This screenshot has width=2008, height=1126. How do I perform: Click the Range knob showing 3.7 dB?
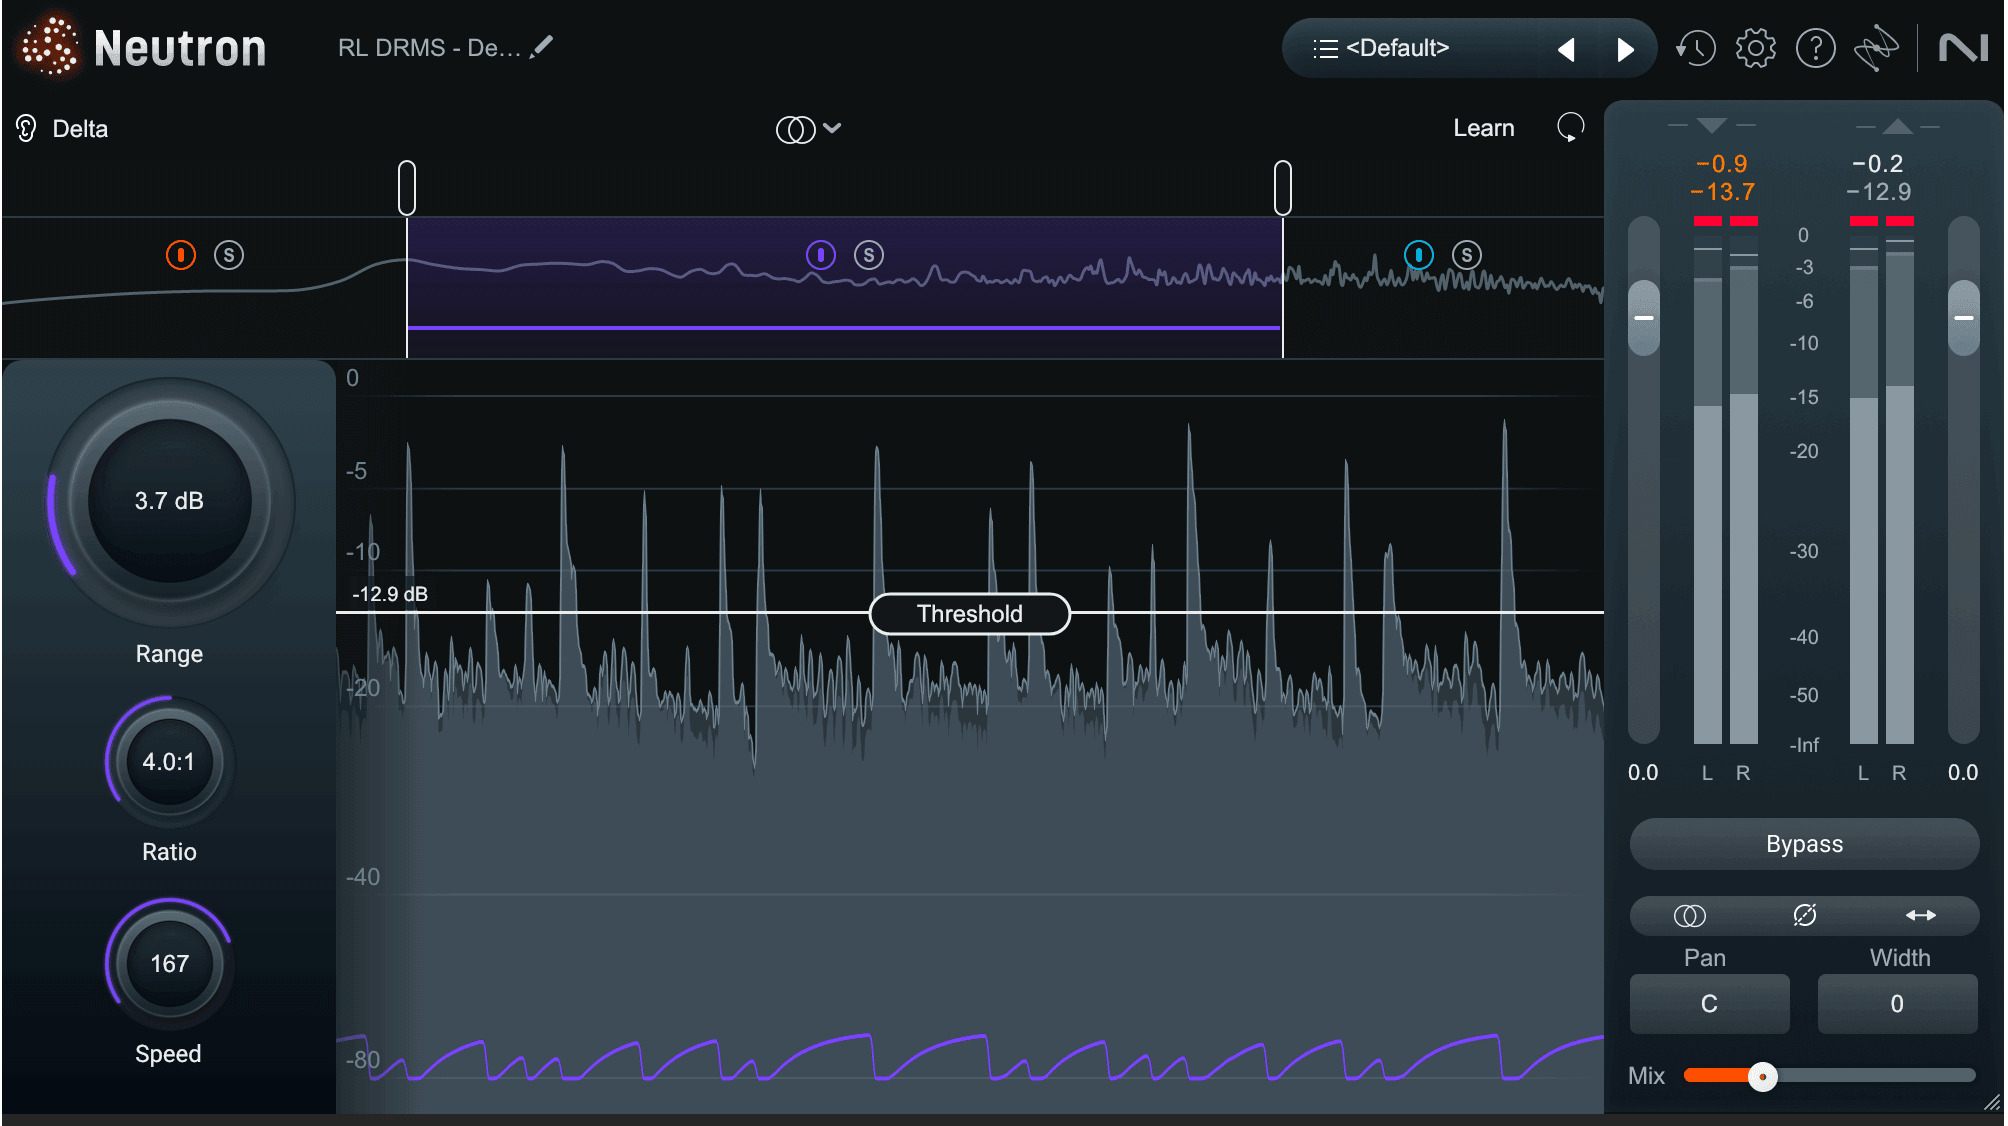click(x=170, y=501)
